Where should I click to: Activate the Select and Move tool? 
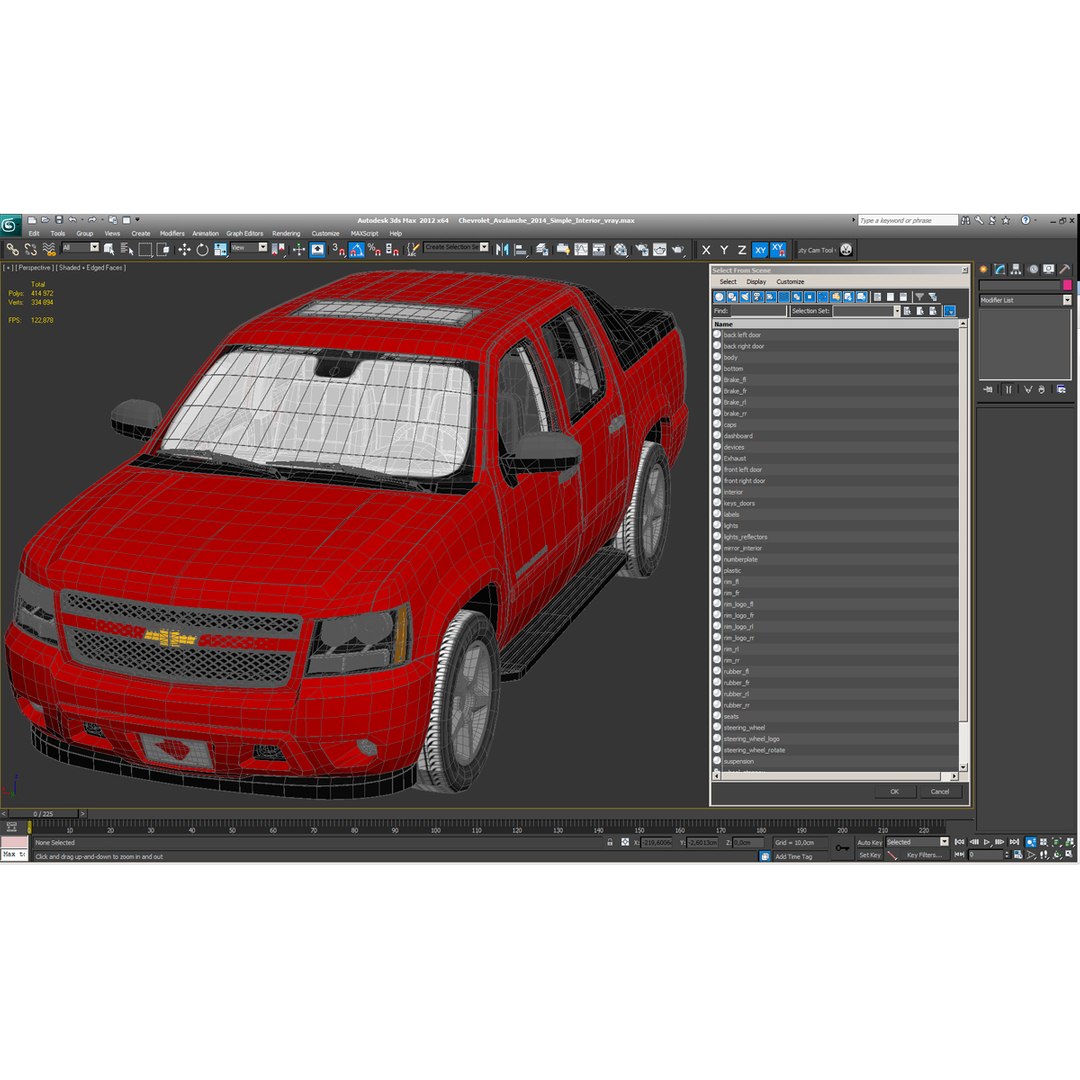(x=184, y=249)
